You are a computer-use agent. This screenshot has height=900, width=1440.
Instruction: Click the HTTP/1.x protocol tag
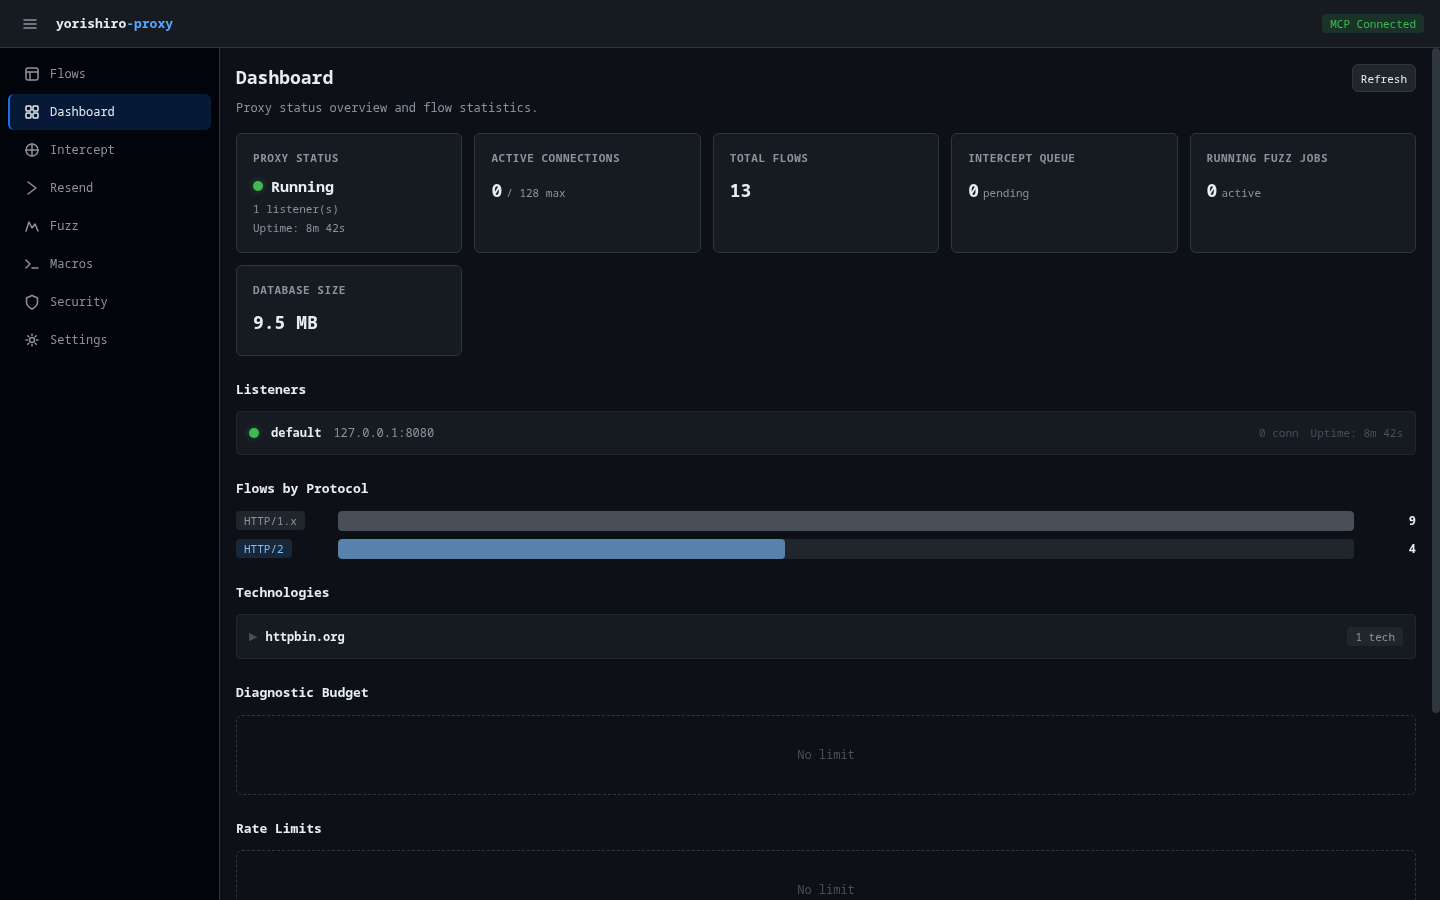tap(270, 521)
